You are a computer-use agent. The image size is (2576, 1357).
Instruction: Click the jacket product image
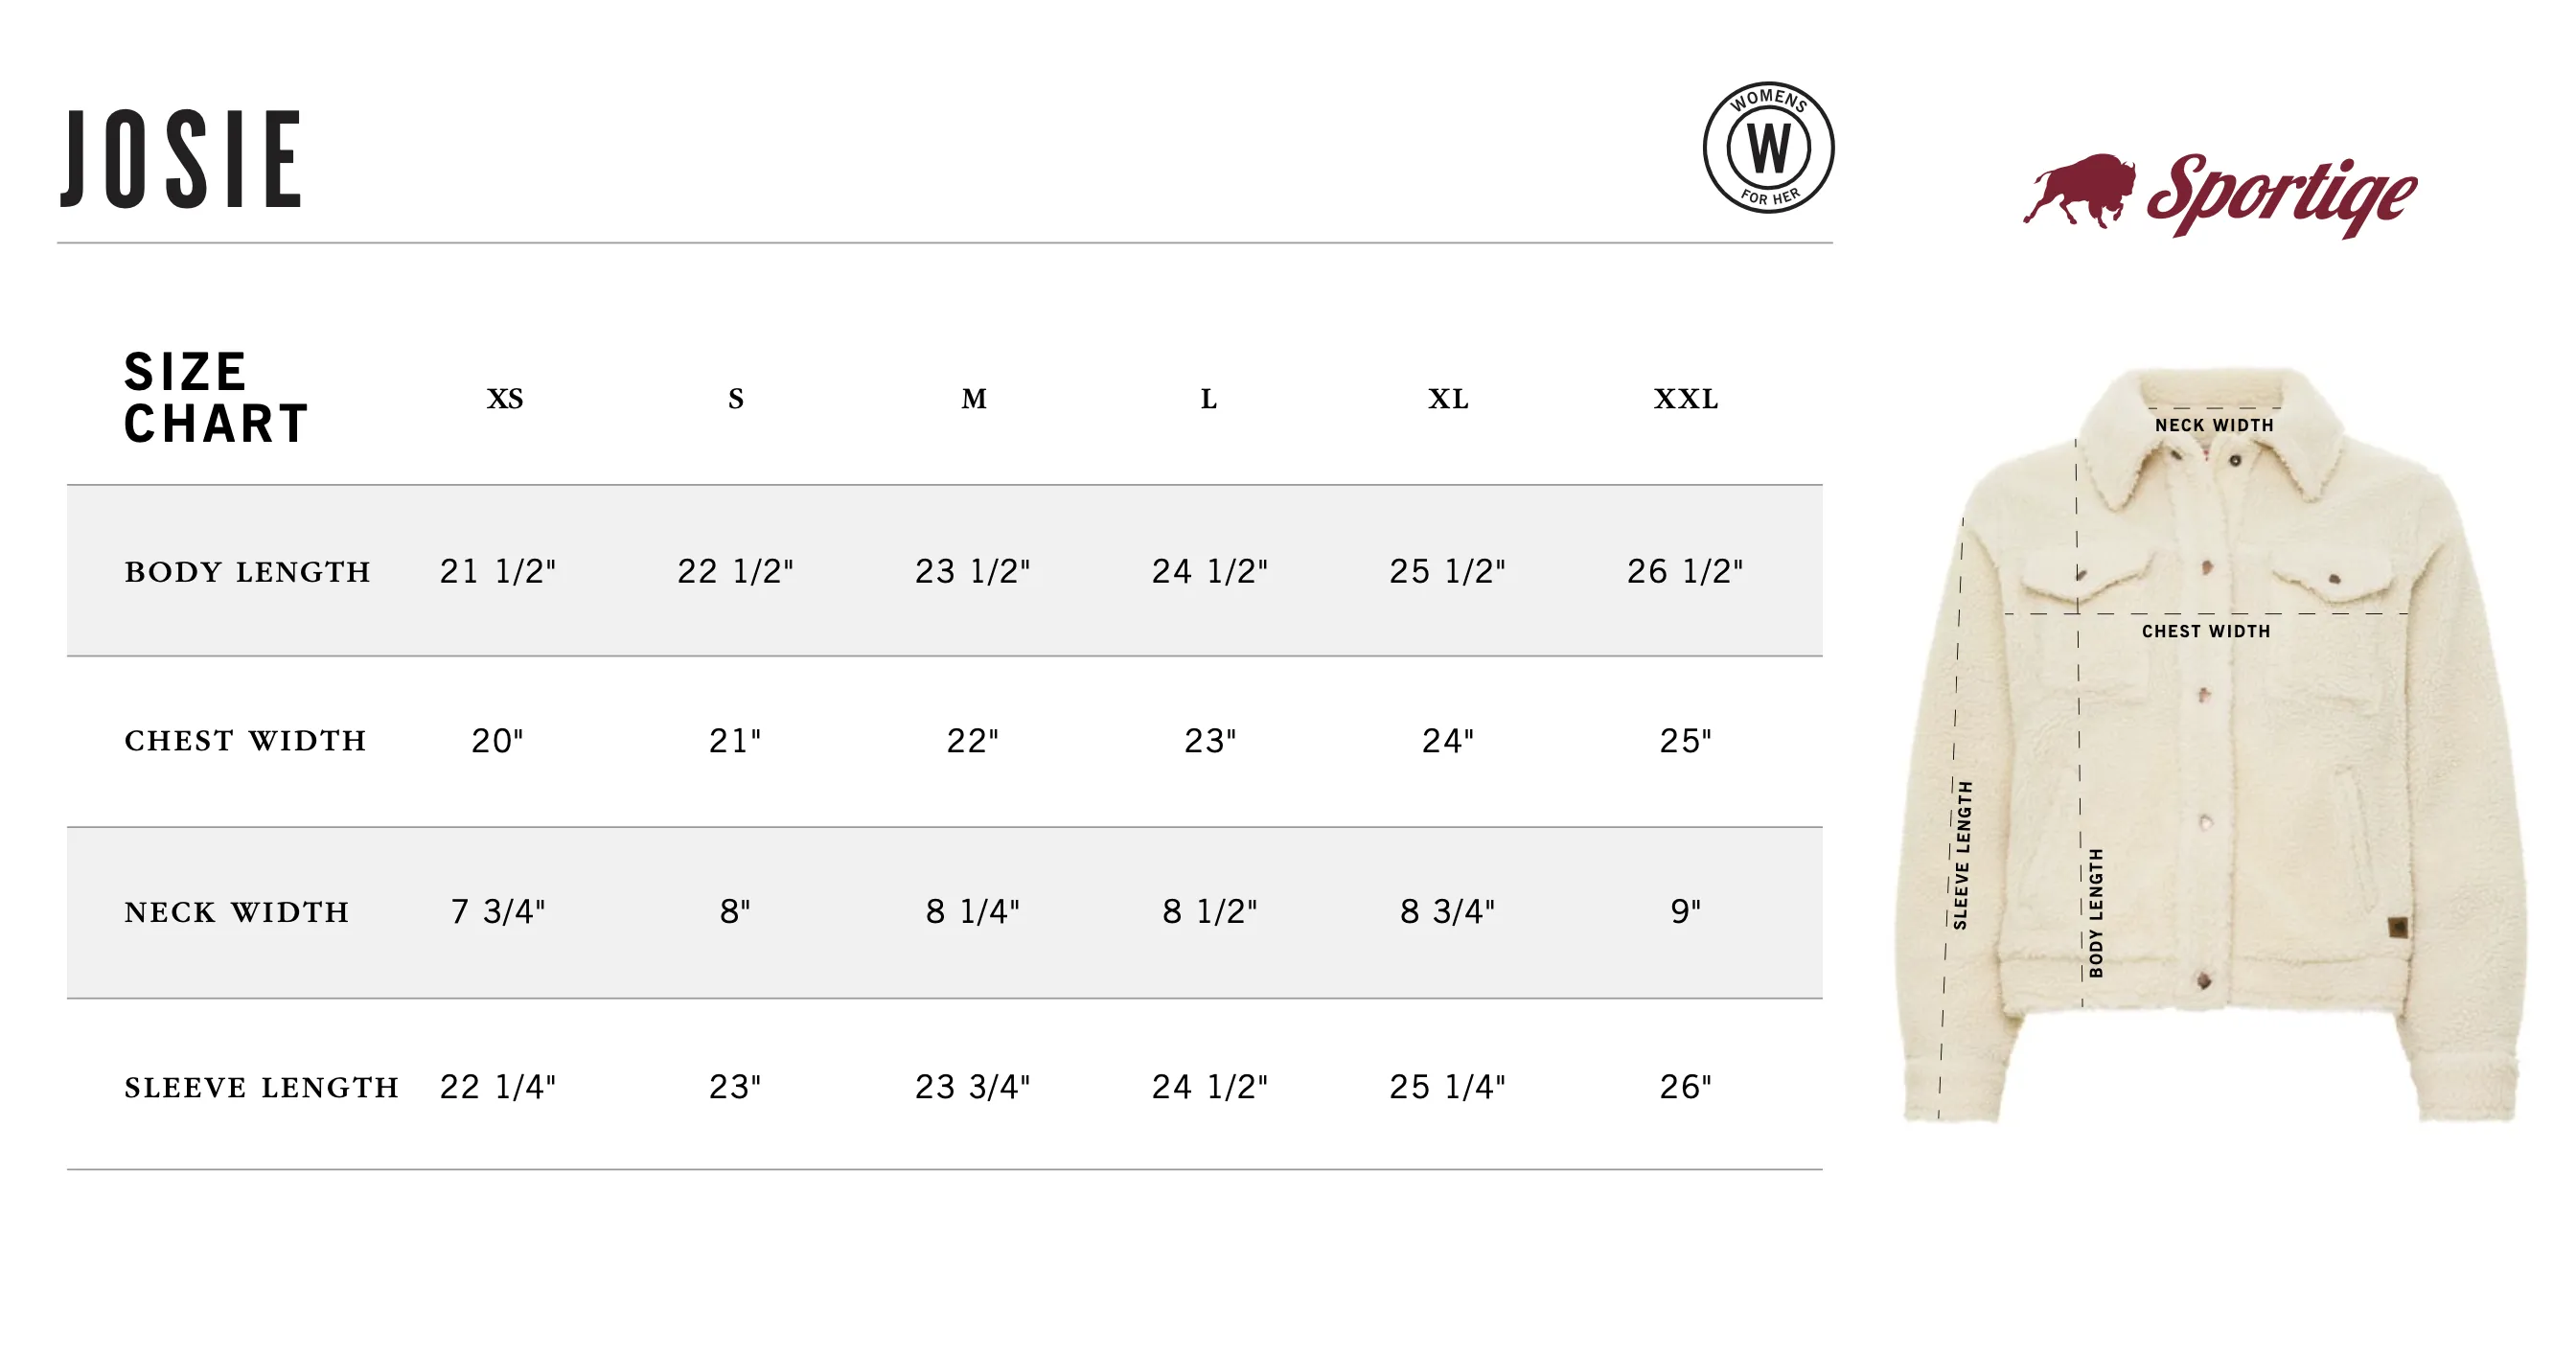[x=2213, y=745]
